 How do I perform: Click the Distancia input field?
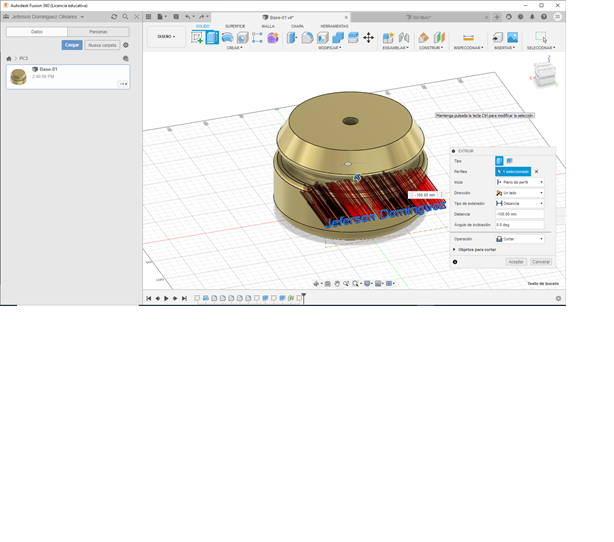(x=520, y=214)
